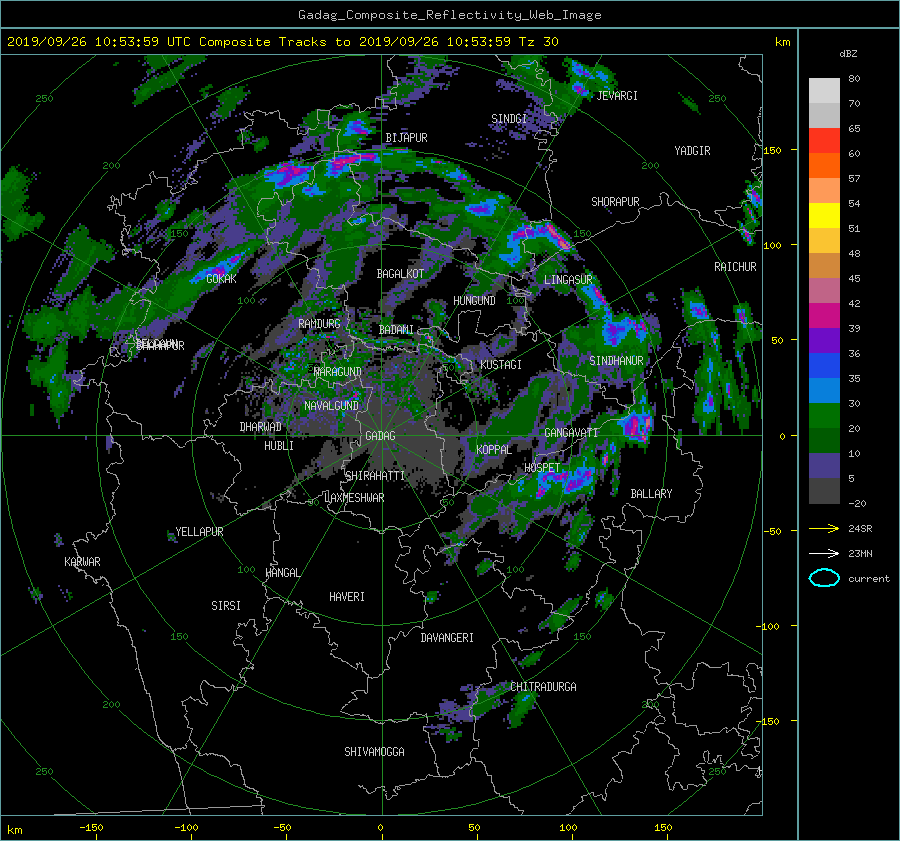
Task: Click the Gadag_Composite_Reflectivity_Web_Image title
Action: [449, 15]
